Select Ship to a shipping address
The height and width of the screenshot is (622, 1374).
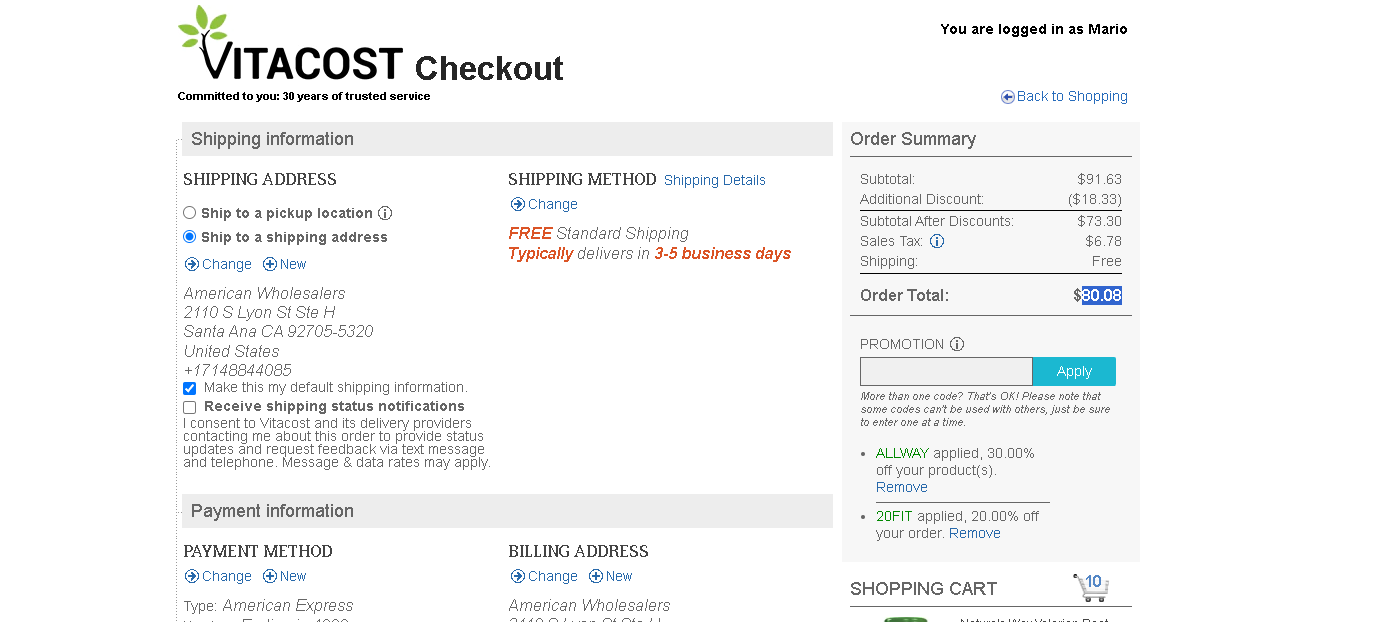tap(190, 237)
